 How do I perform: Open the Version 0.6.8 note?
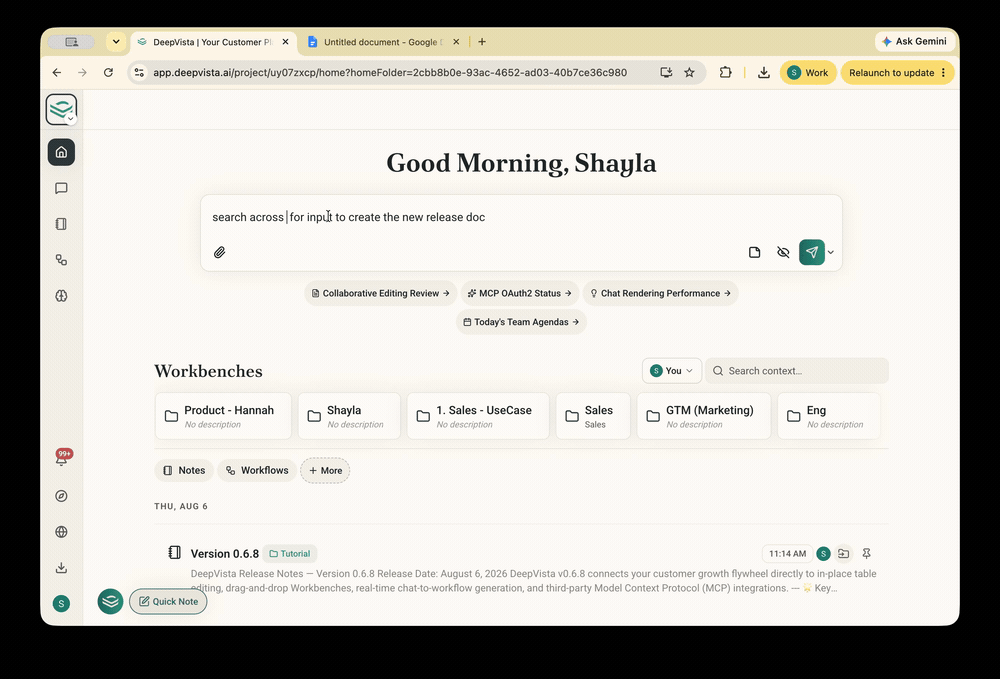tap(224, 553)
